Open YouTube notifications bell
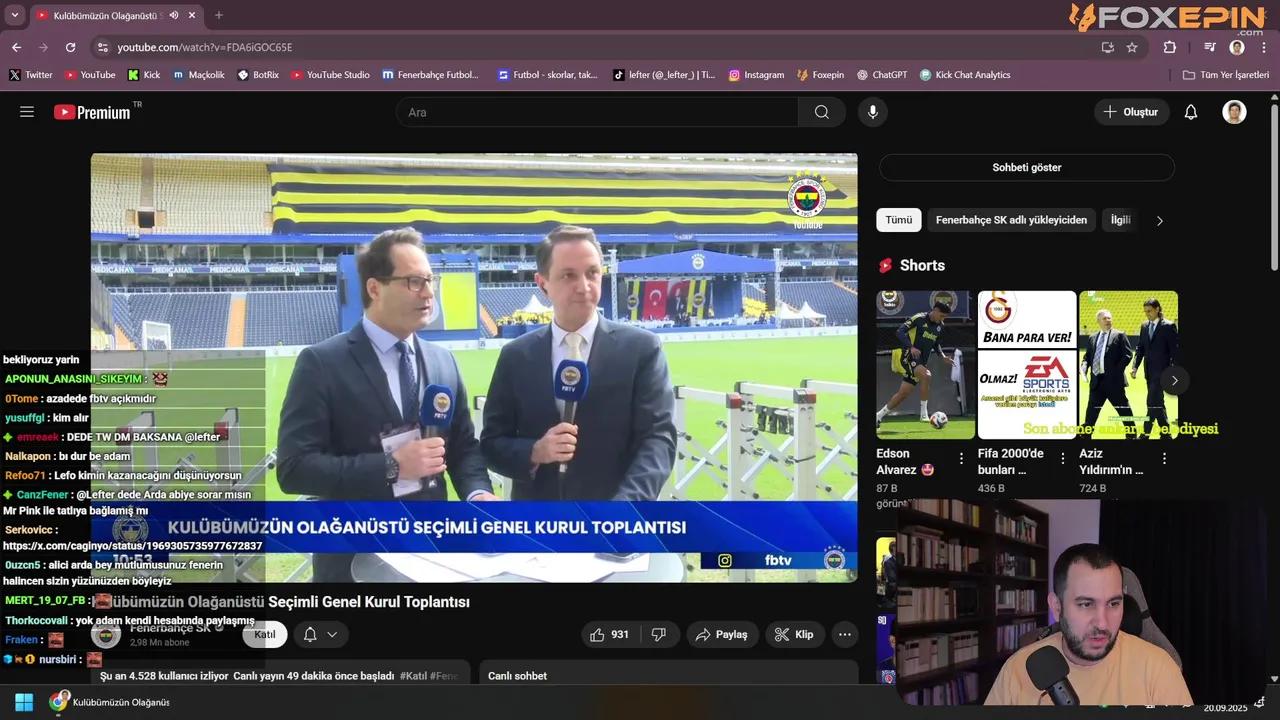The height and width of the screenshot is (720, 1280). 1191,112
